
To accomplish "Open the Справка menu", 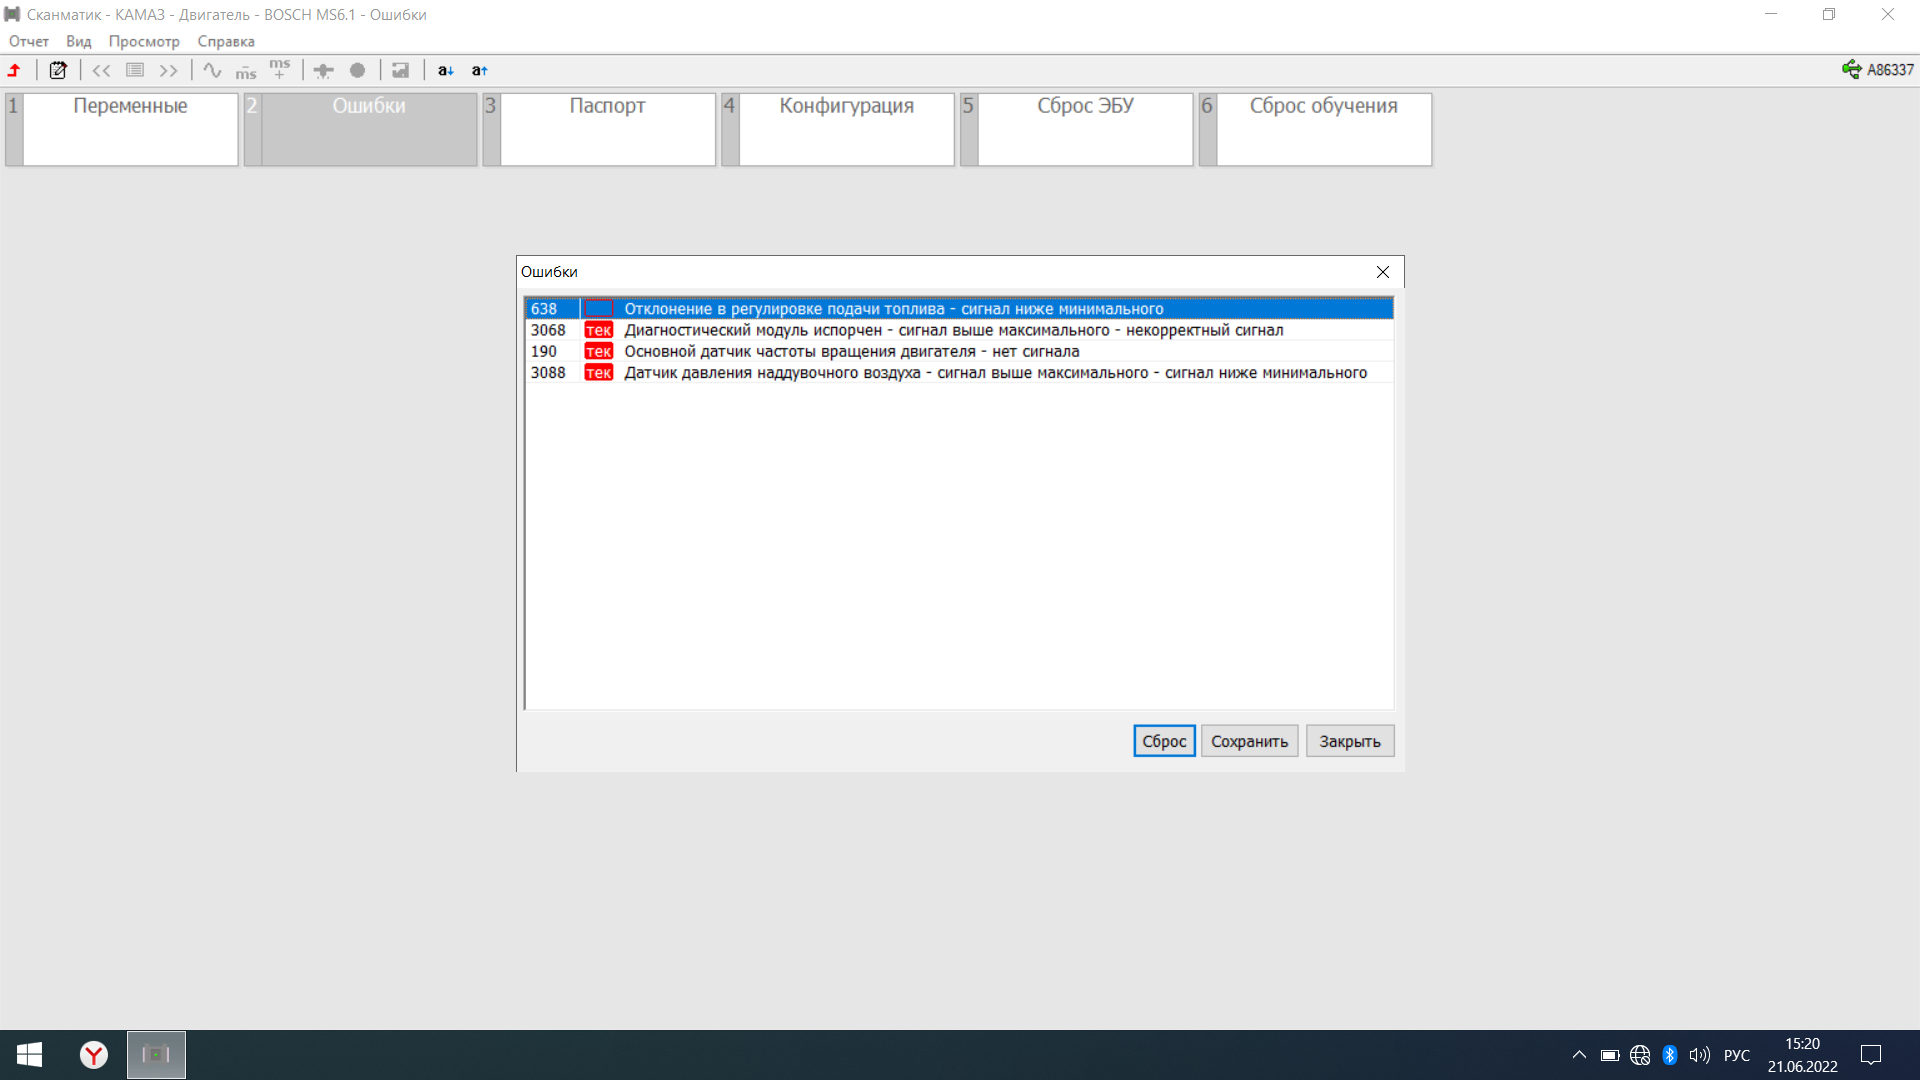I will [226, 41].
